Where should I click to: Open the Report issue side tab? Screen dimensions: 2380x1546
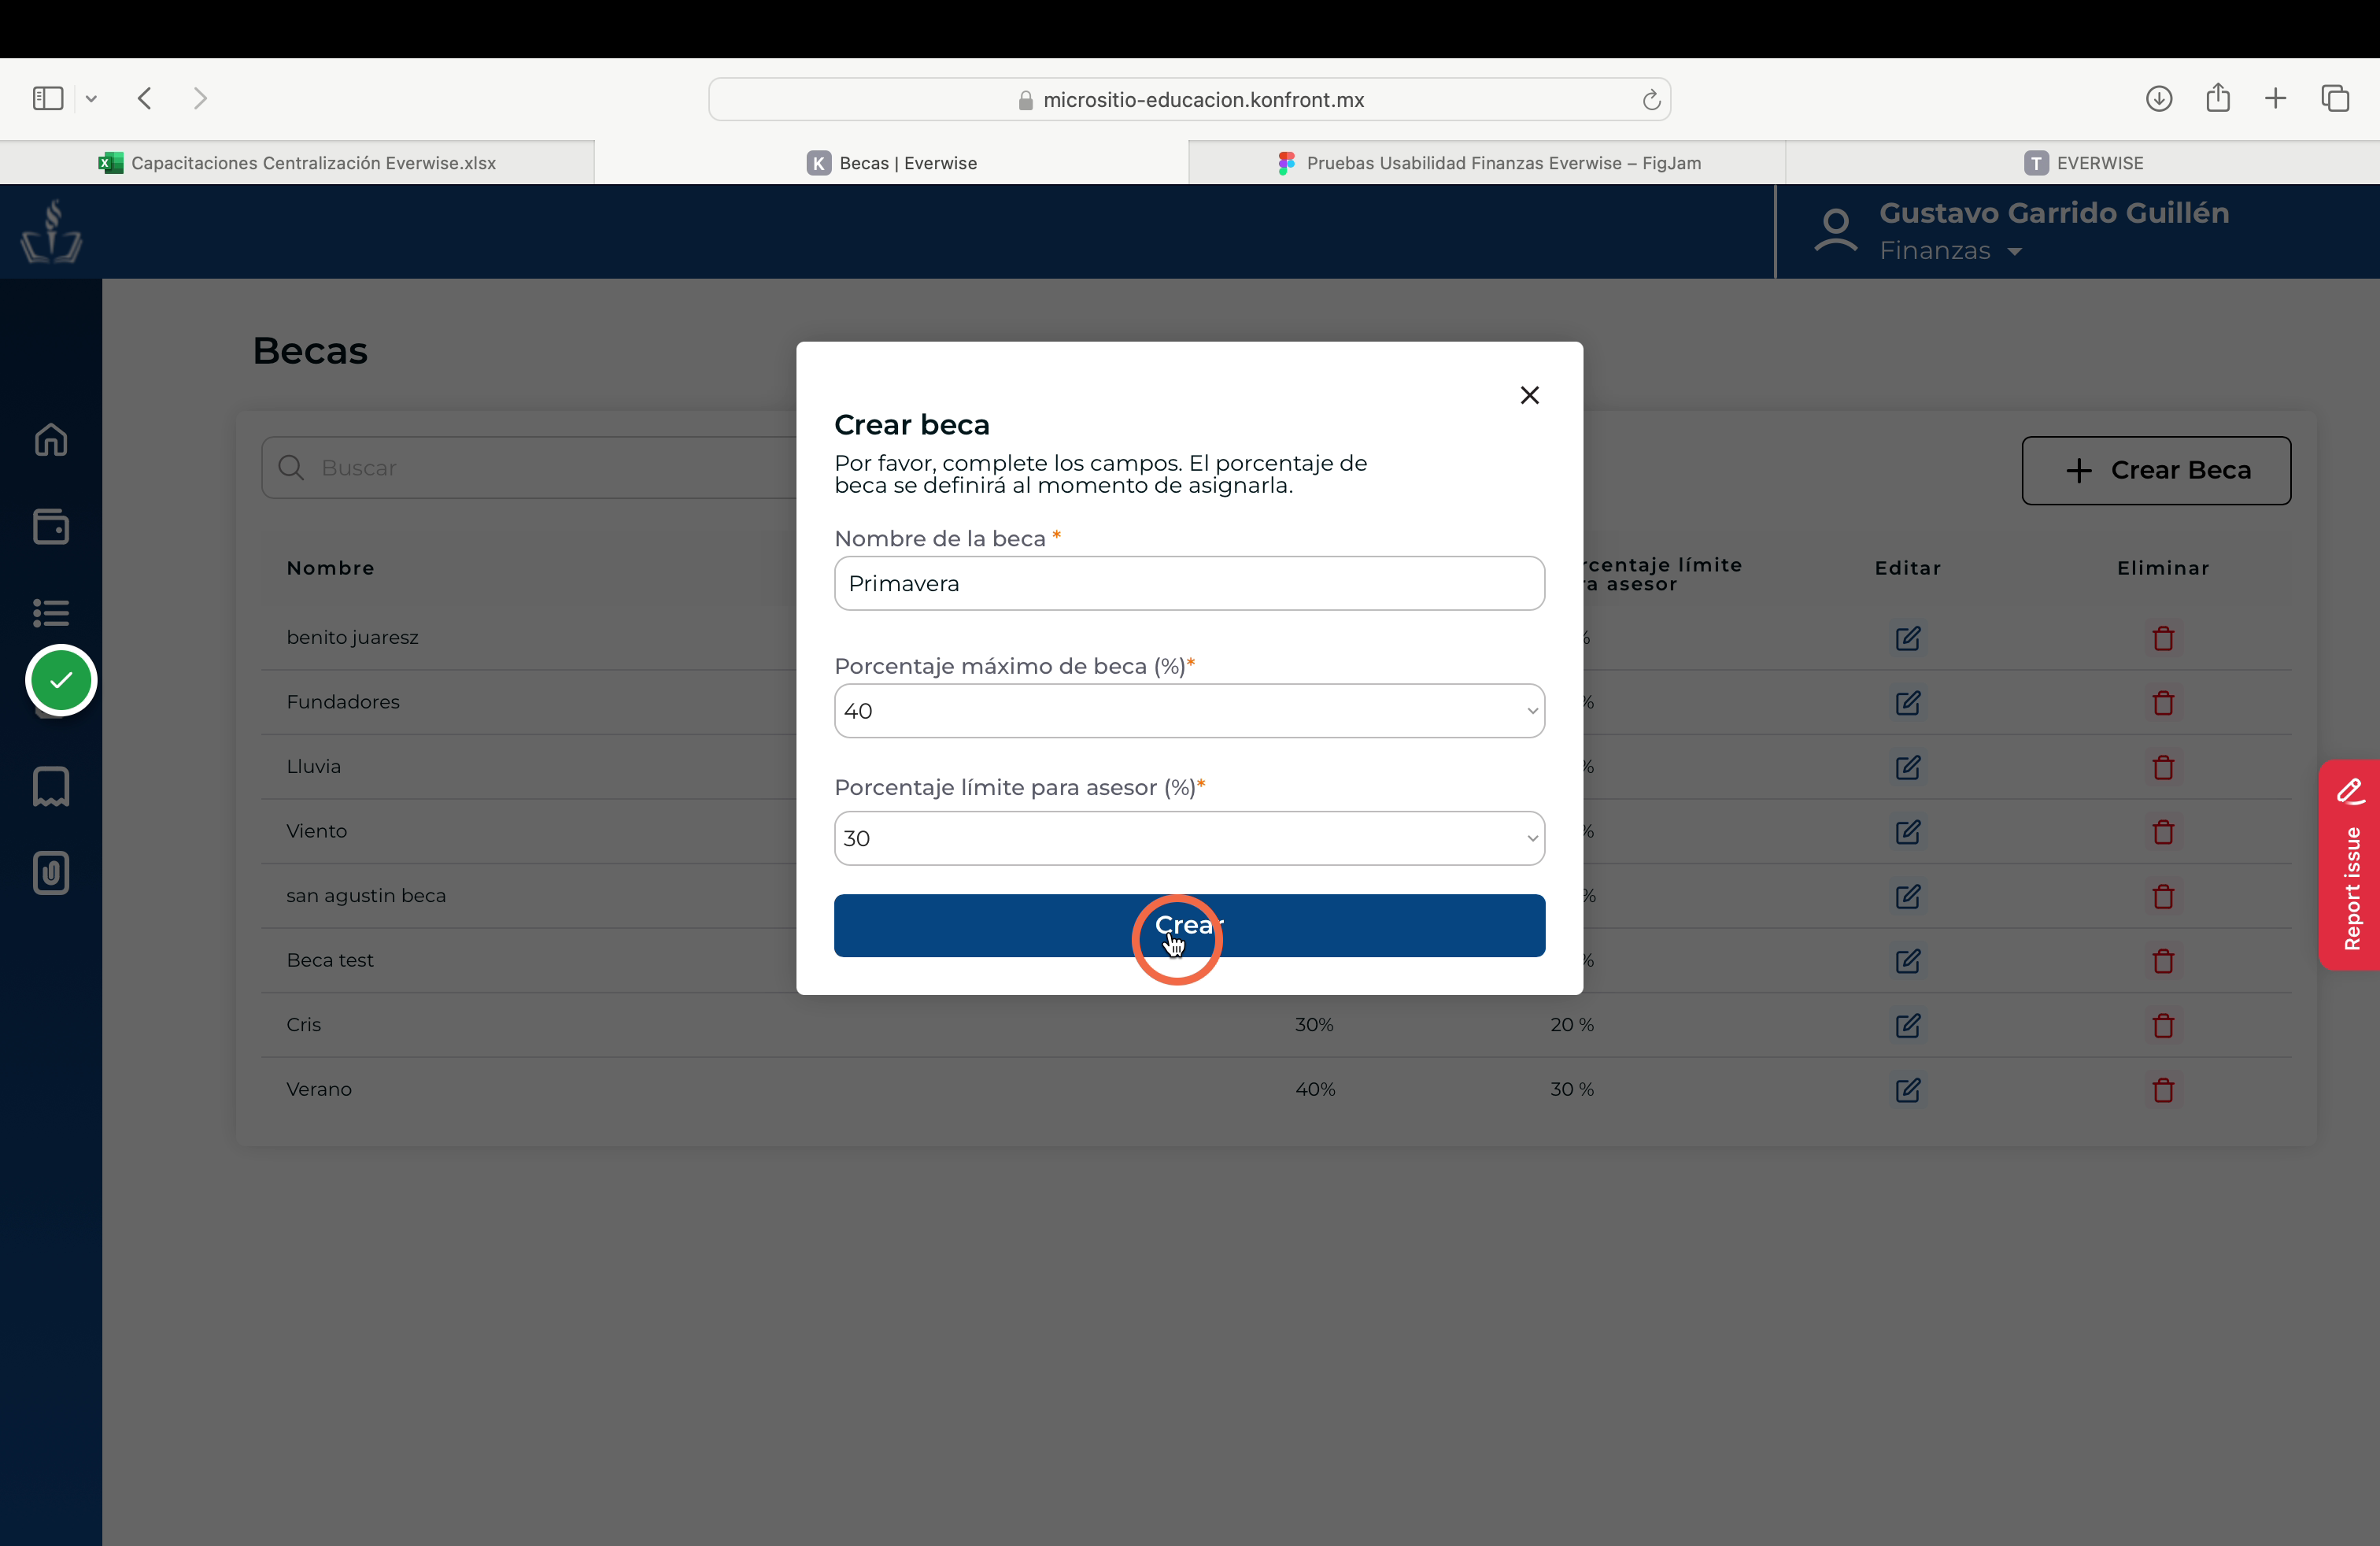coord(2350,865)
